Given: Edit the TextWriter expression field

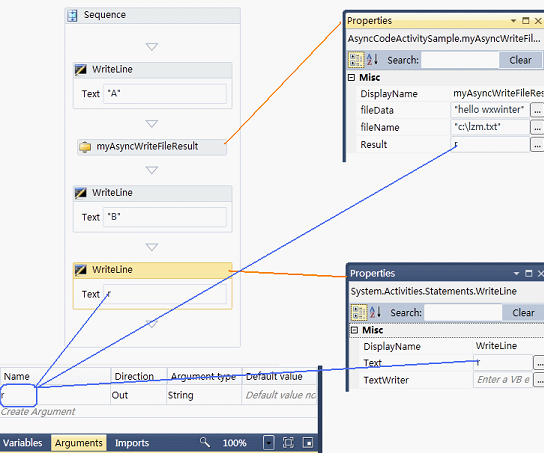Looking at the screenshot, I should point(503,380).
